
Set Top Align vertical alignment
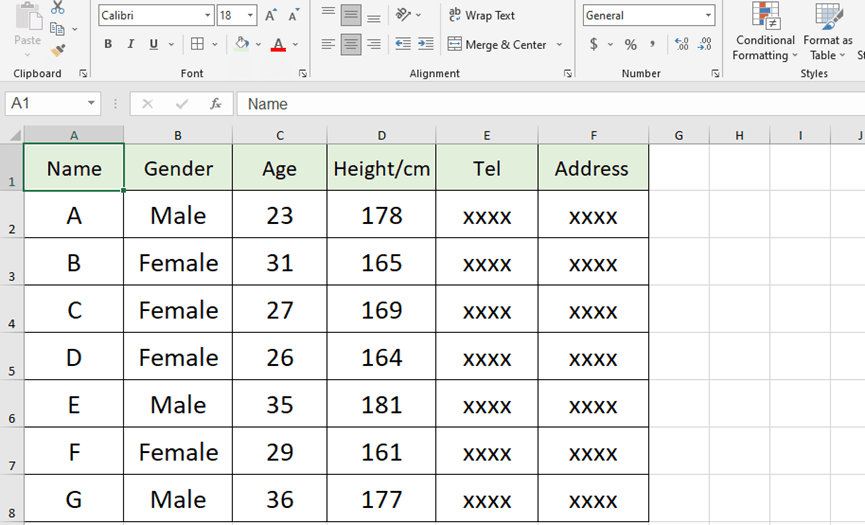pyautogui.click(x=328, y=15)
